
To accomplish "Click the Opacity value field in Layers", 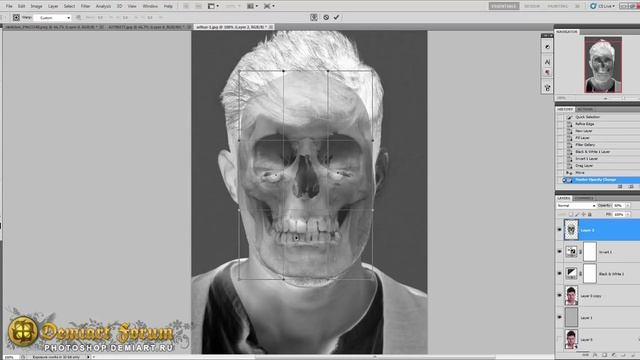I will click(x=618, y=206).
